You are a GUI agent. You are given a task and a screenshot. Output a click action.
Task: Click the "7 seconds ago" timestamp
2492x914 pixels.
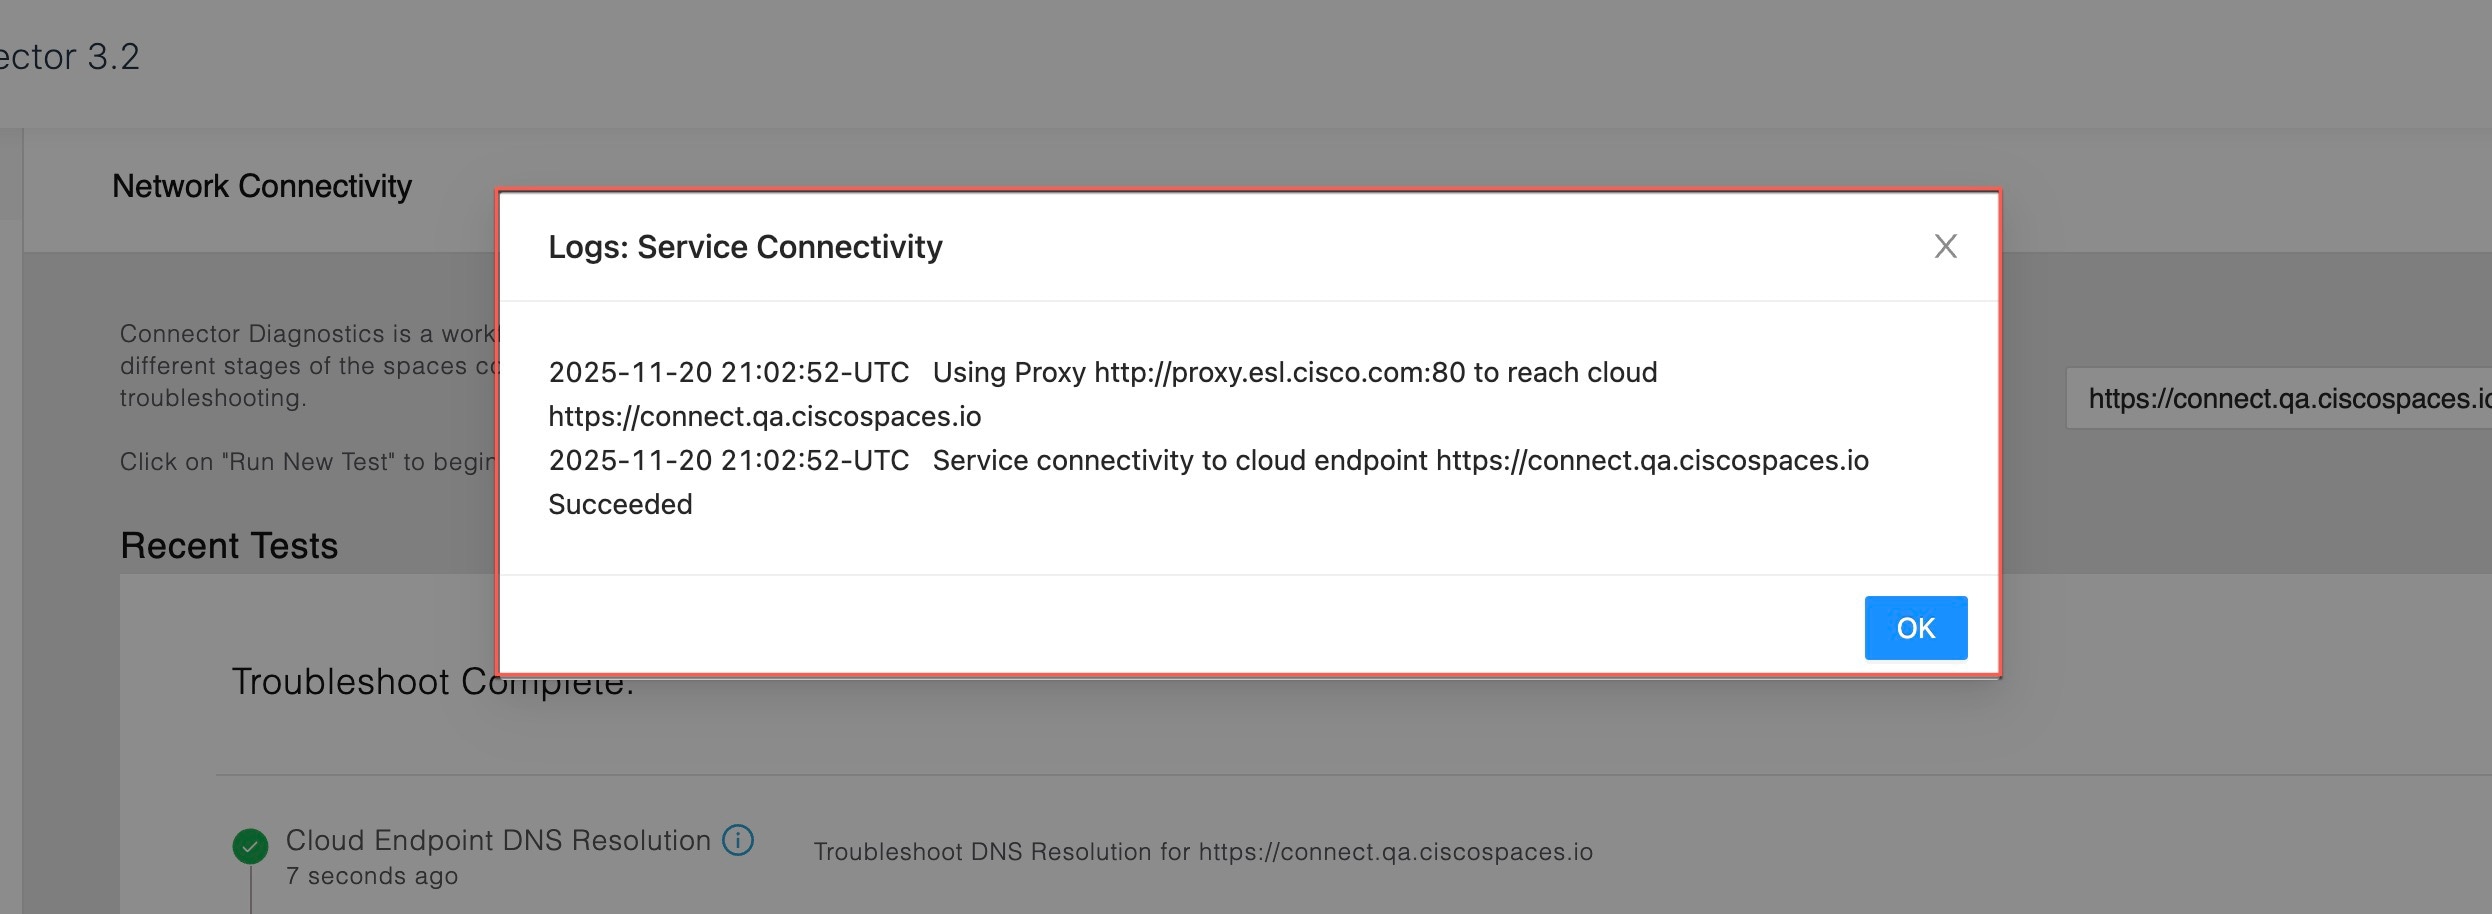point(372,876)
